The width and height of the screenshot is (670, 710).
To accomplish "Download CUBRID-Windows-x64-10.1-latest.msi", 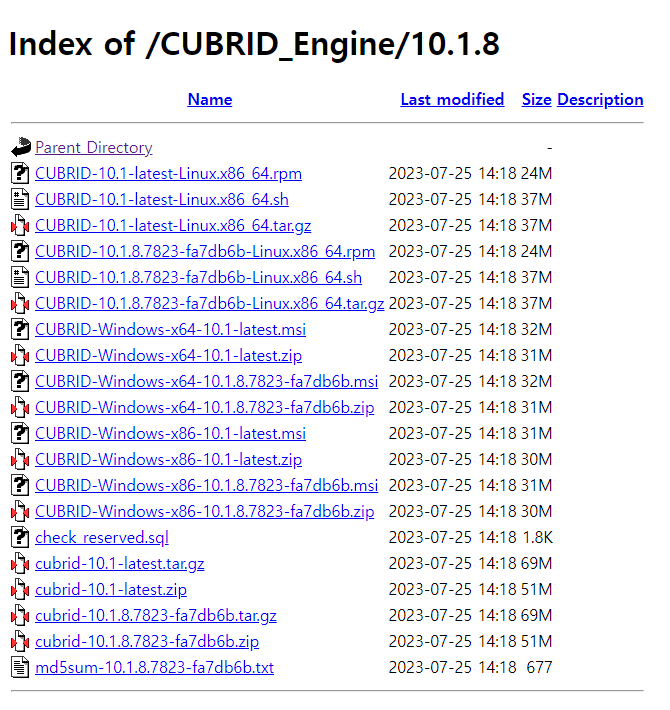I will tap(171, 330).
